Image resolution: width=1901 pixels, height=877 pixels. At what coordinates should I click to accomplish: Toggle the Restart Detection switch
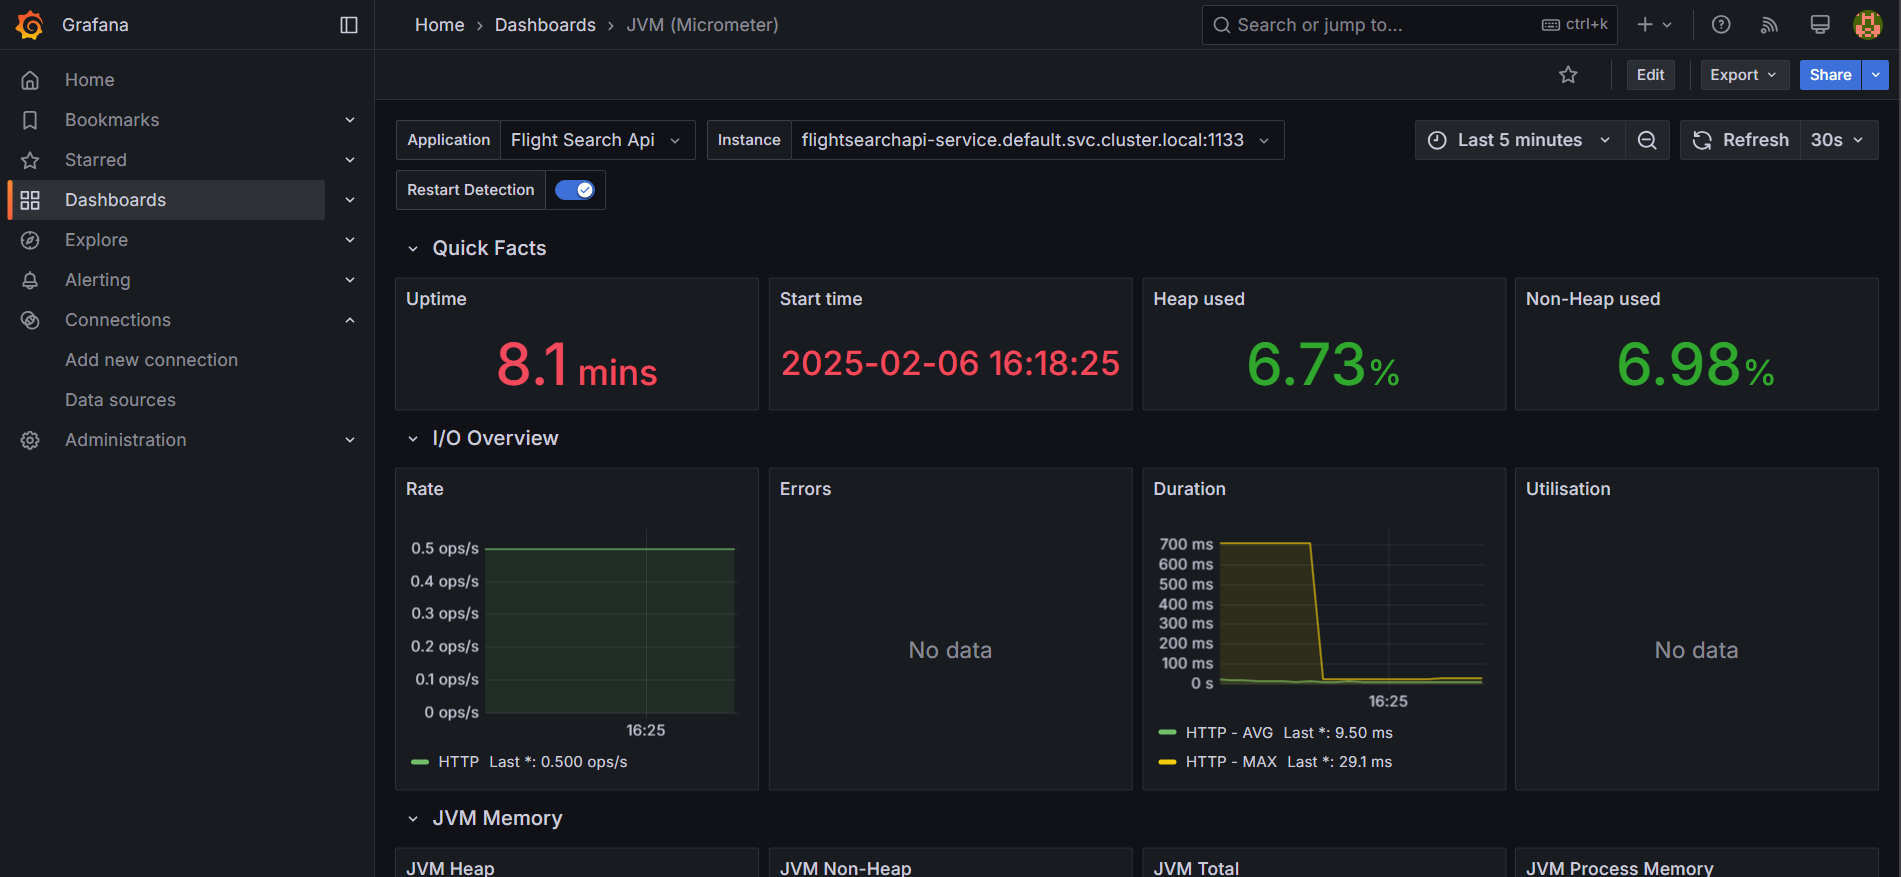(x=575, y=190)
